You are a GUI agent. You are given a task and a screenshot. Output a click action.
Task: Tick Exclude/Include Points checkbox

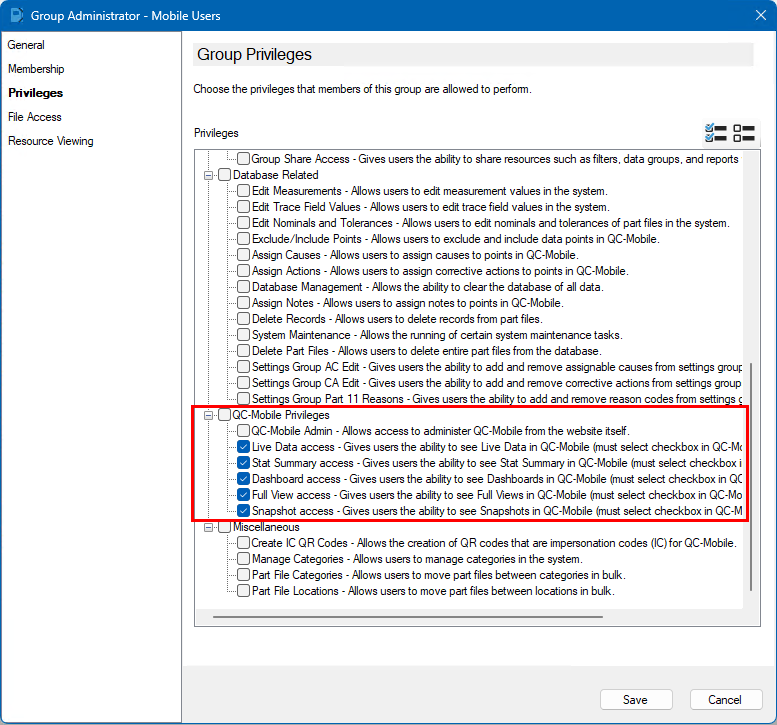(243, 239)
